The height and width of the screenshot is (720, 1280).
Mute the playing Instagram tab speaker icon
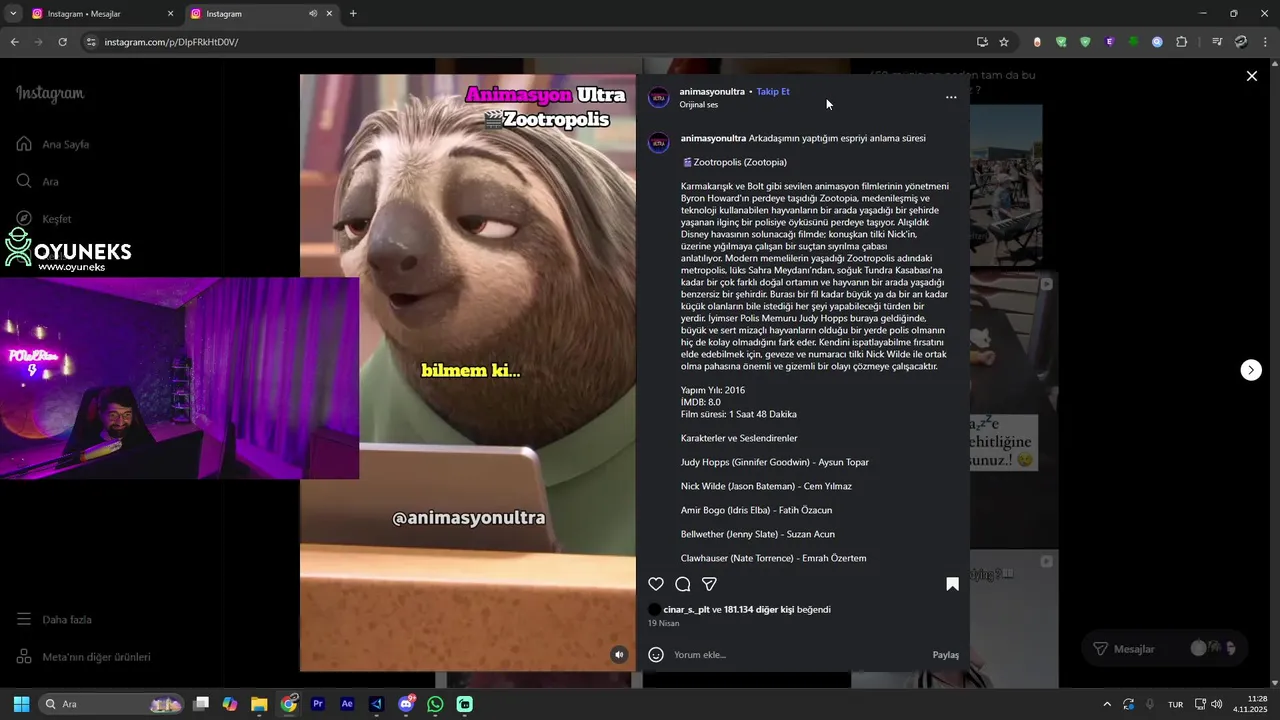coord(313,14)
